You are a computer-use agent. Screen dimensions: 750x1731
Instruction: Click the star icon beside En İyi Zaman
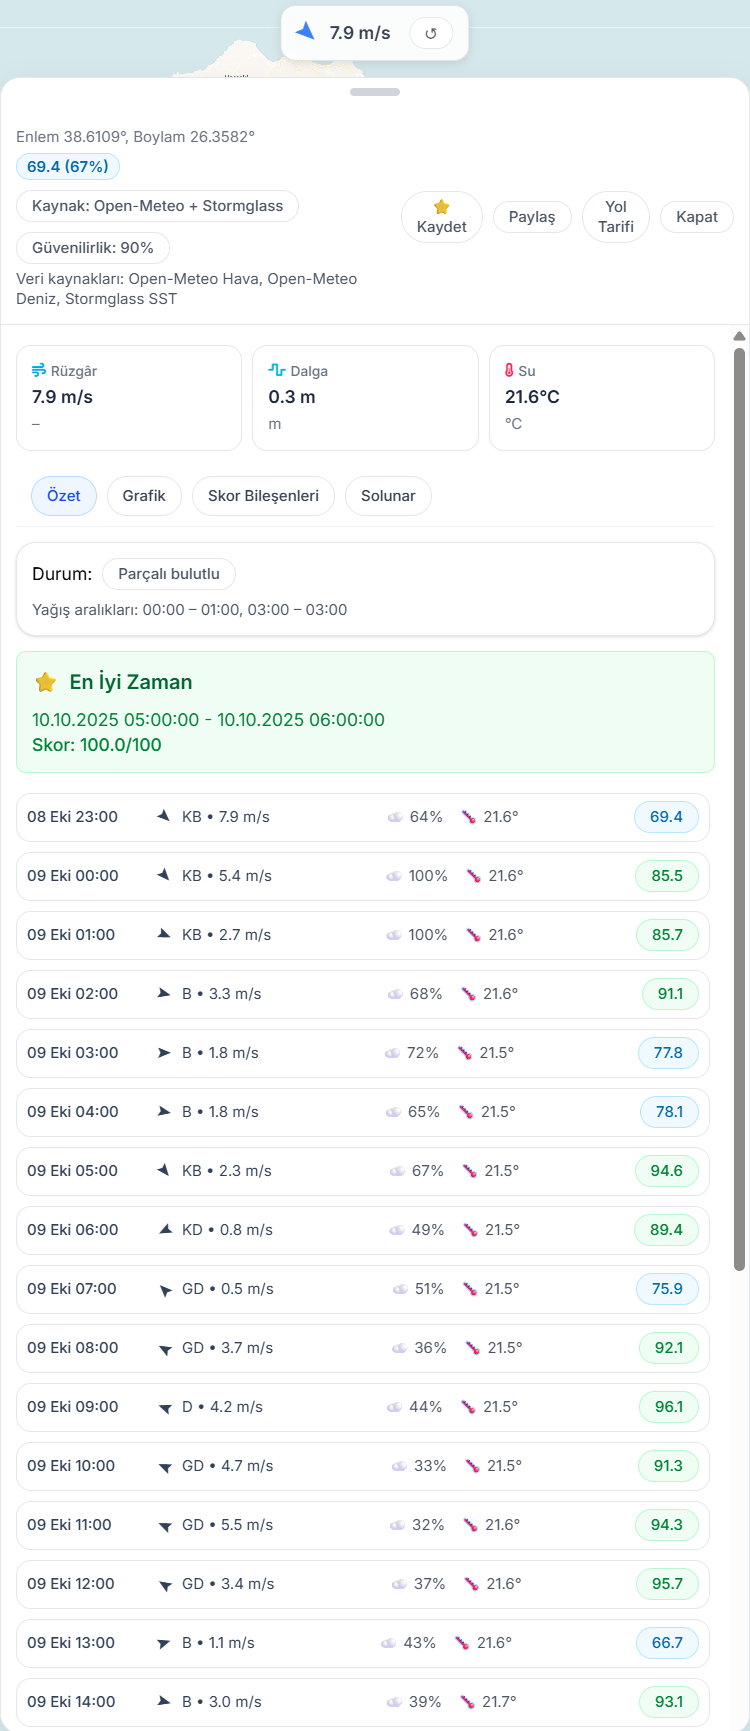click(x=46, y=683)
